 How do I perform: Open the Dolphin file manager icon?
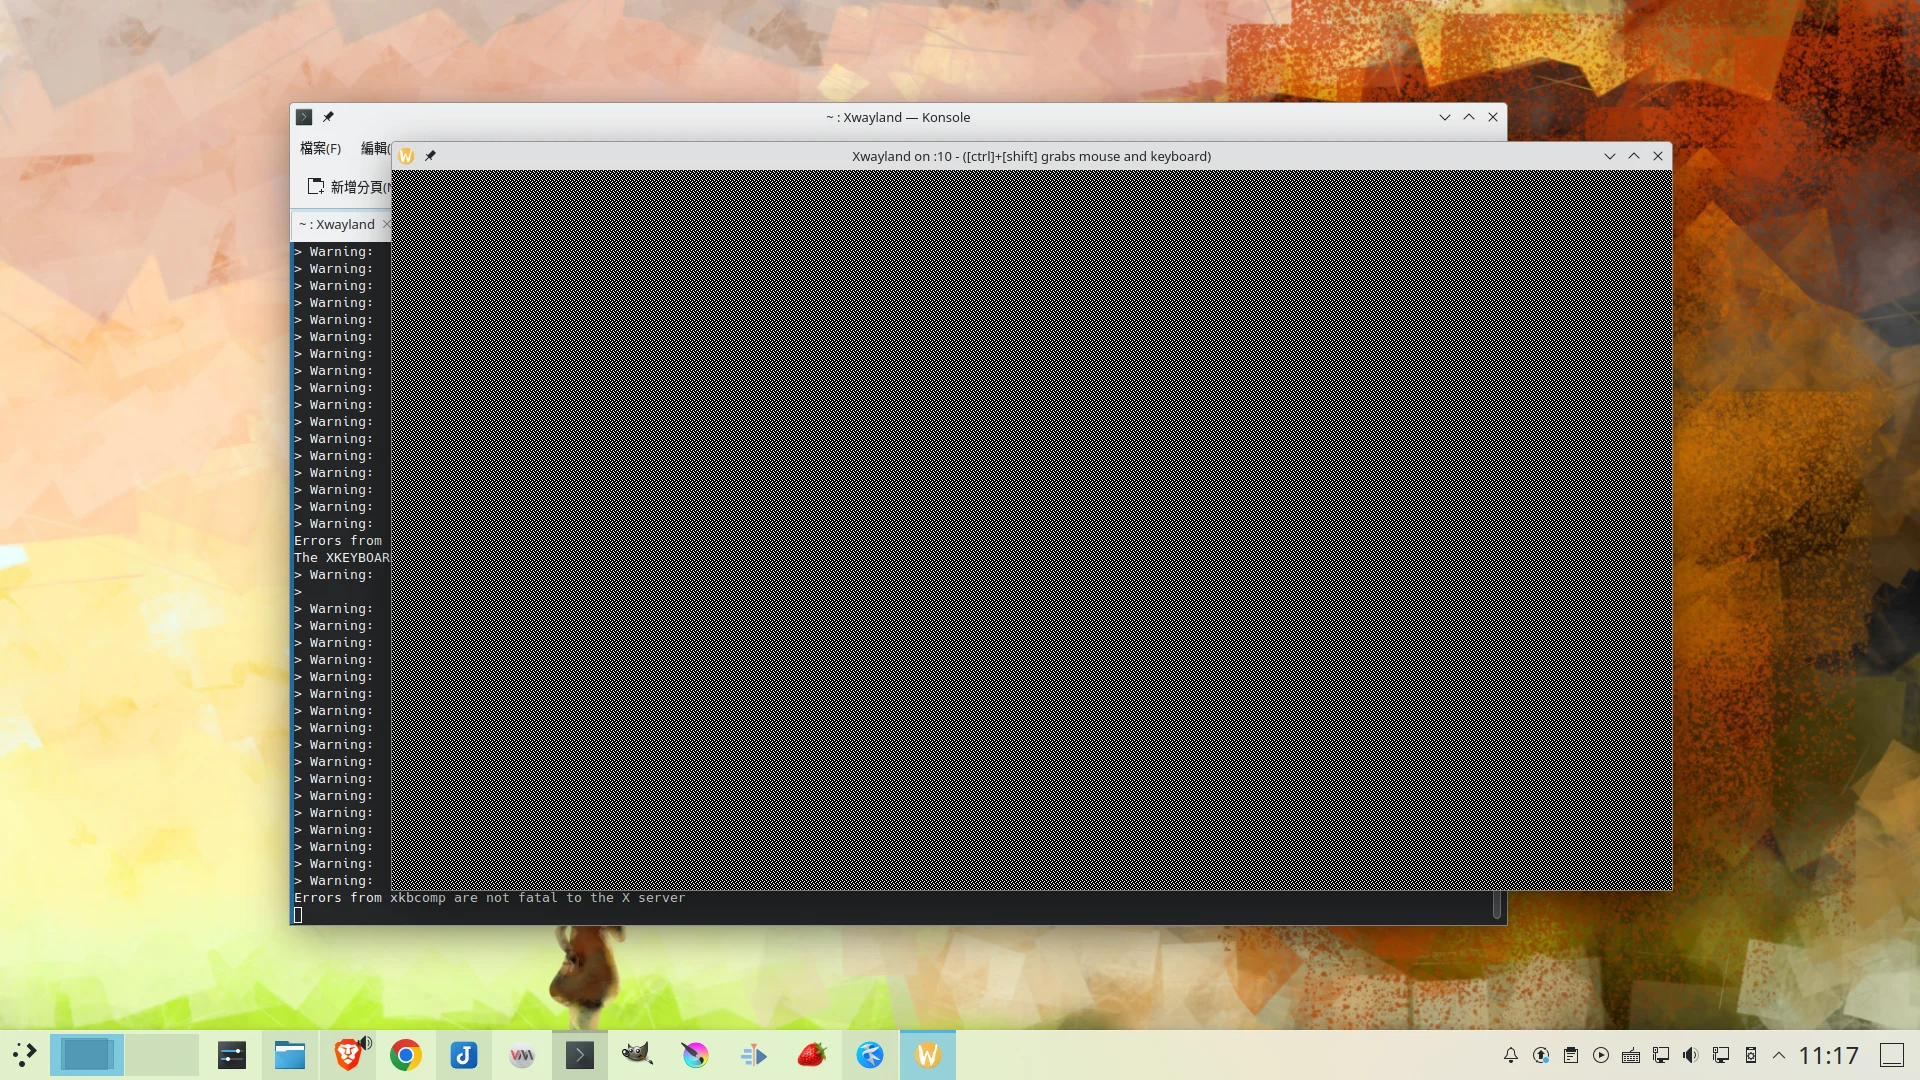pyautogui.click(x=290, y=1055)
